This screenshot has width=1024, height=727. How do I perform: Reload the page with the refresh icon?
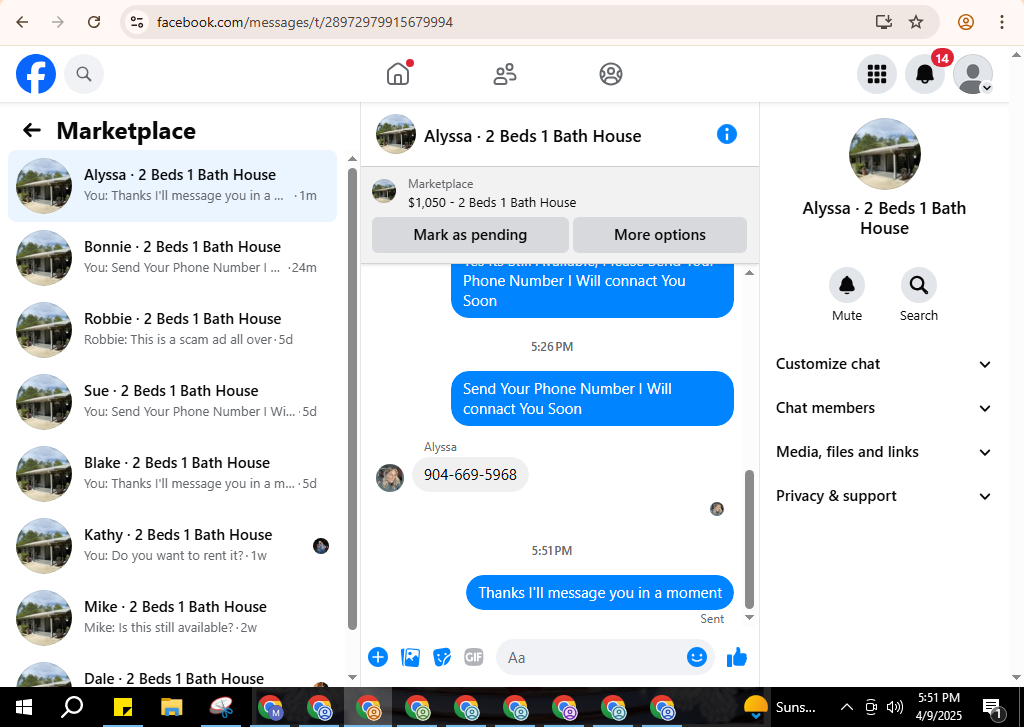(x=94, y=22)
